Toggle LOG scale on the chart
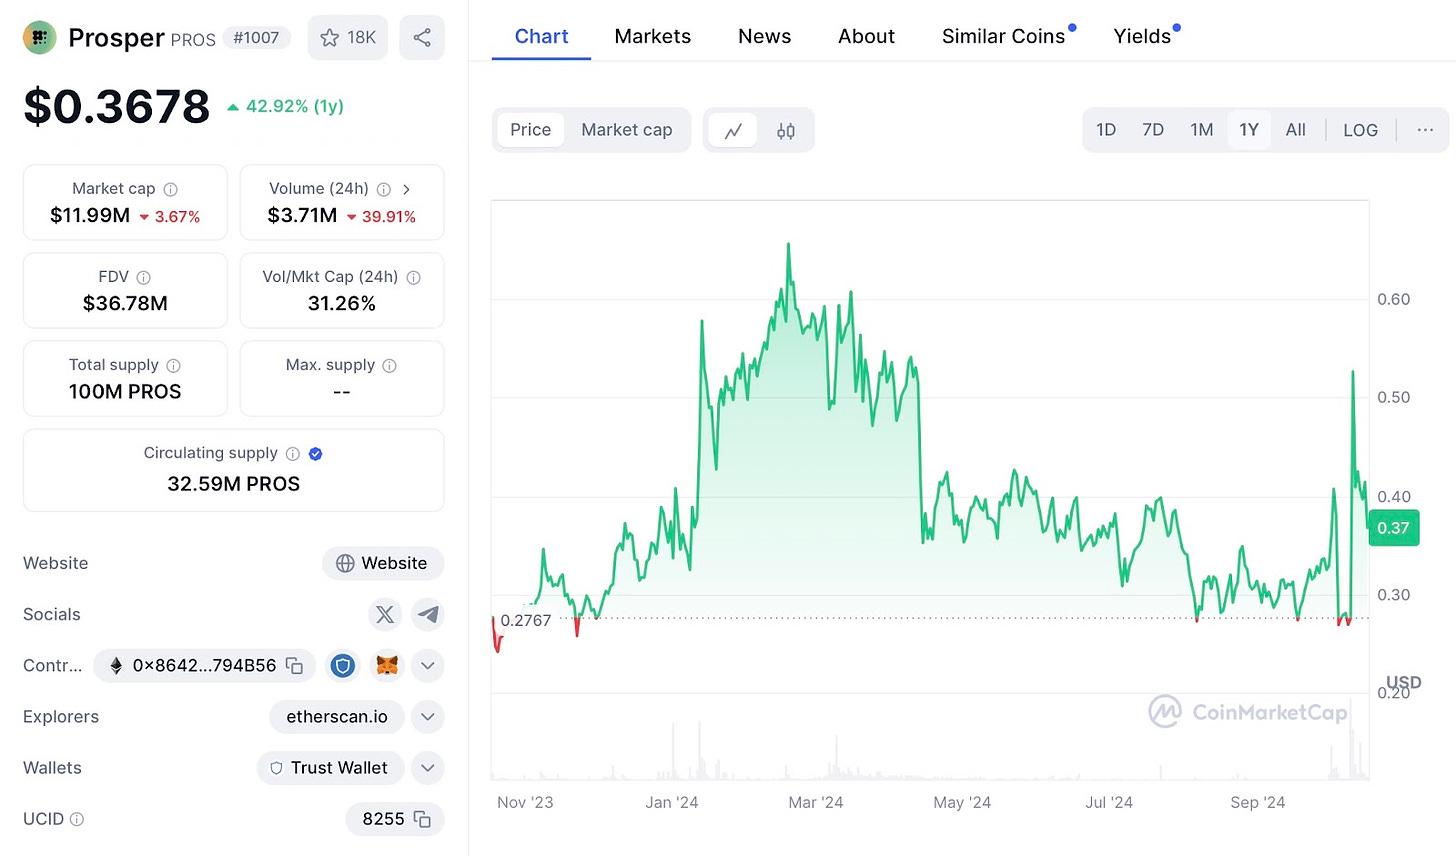This screenshot has height=856, width=1456. pyautogui.click(x=1360, y=130)
